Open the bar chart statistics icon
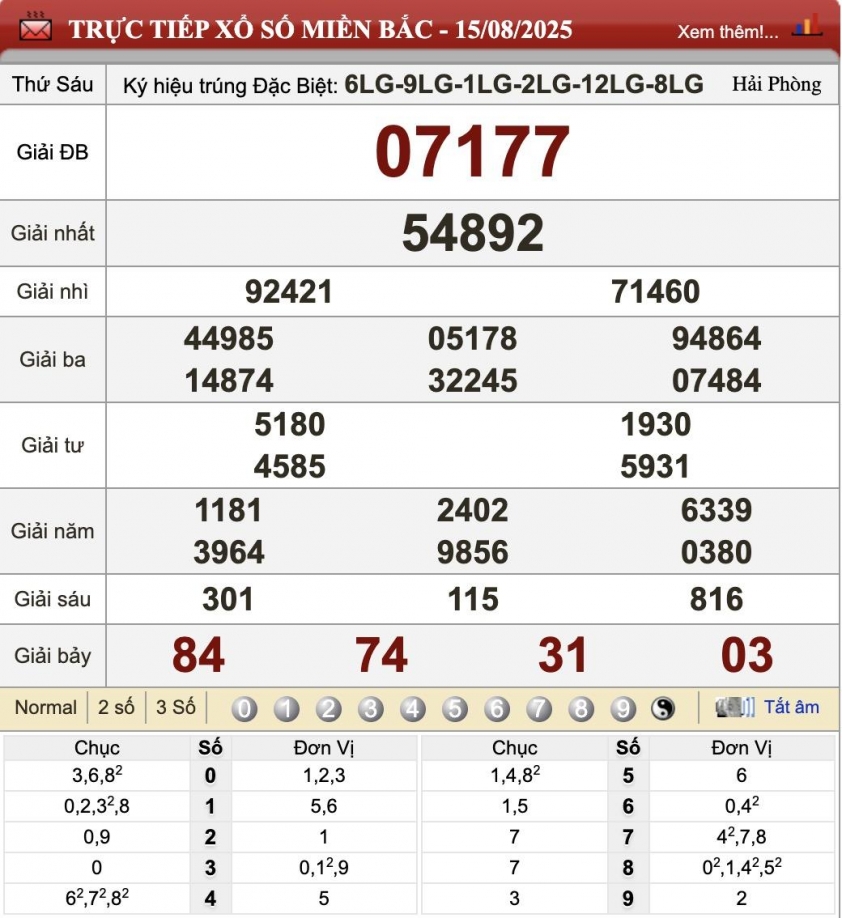The image size is (842, 918). pos(806,26)
